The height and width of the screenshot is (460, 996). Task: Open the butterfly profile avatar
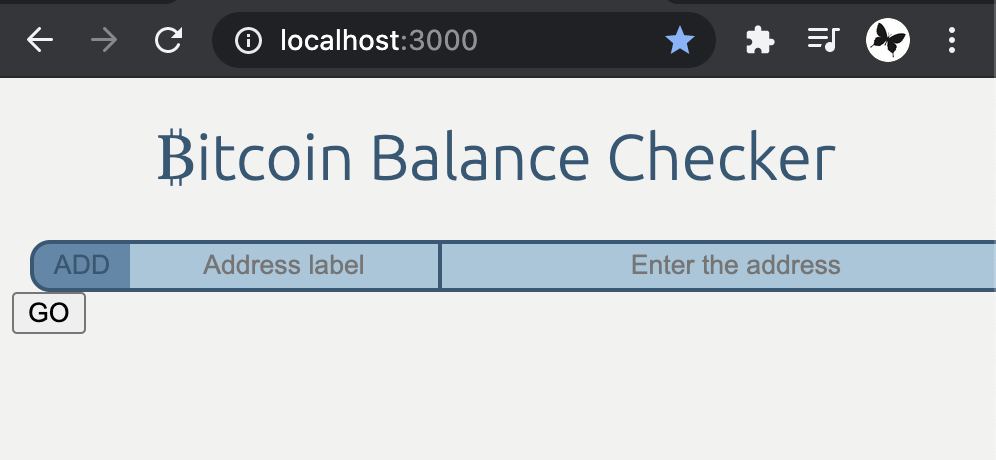(888, 40)
